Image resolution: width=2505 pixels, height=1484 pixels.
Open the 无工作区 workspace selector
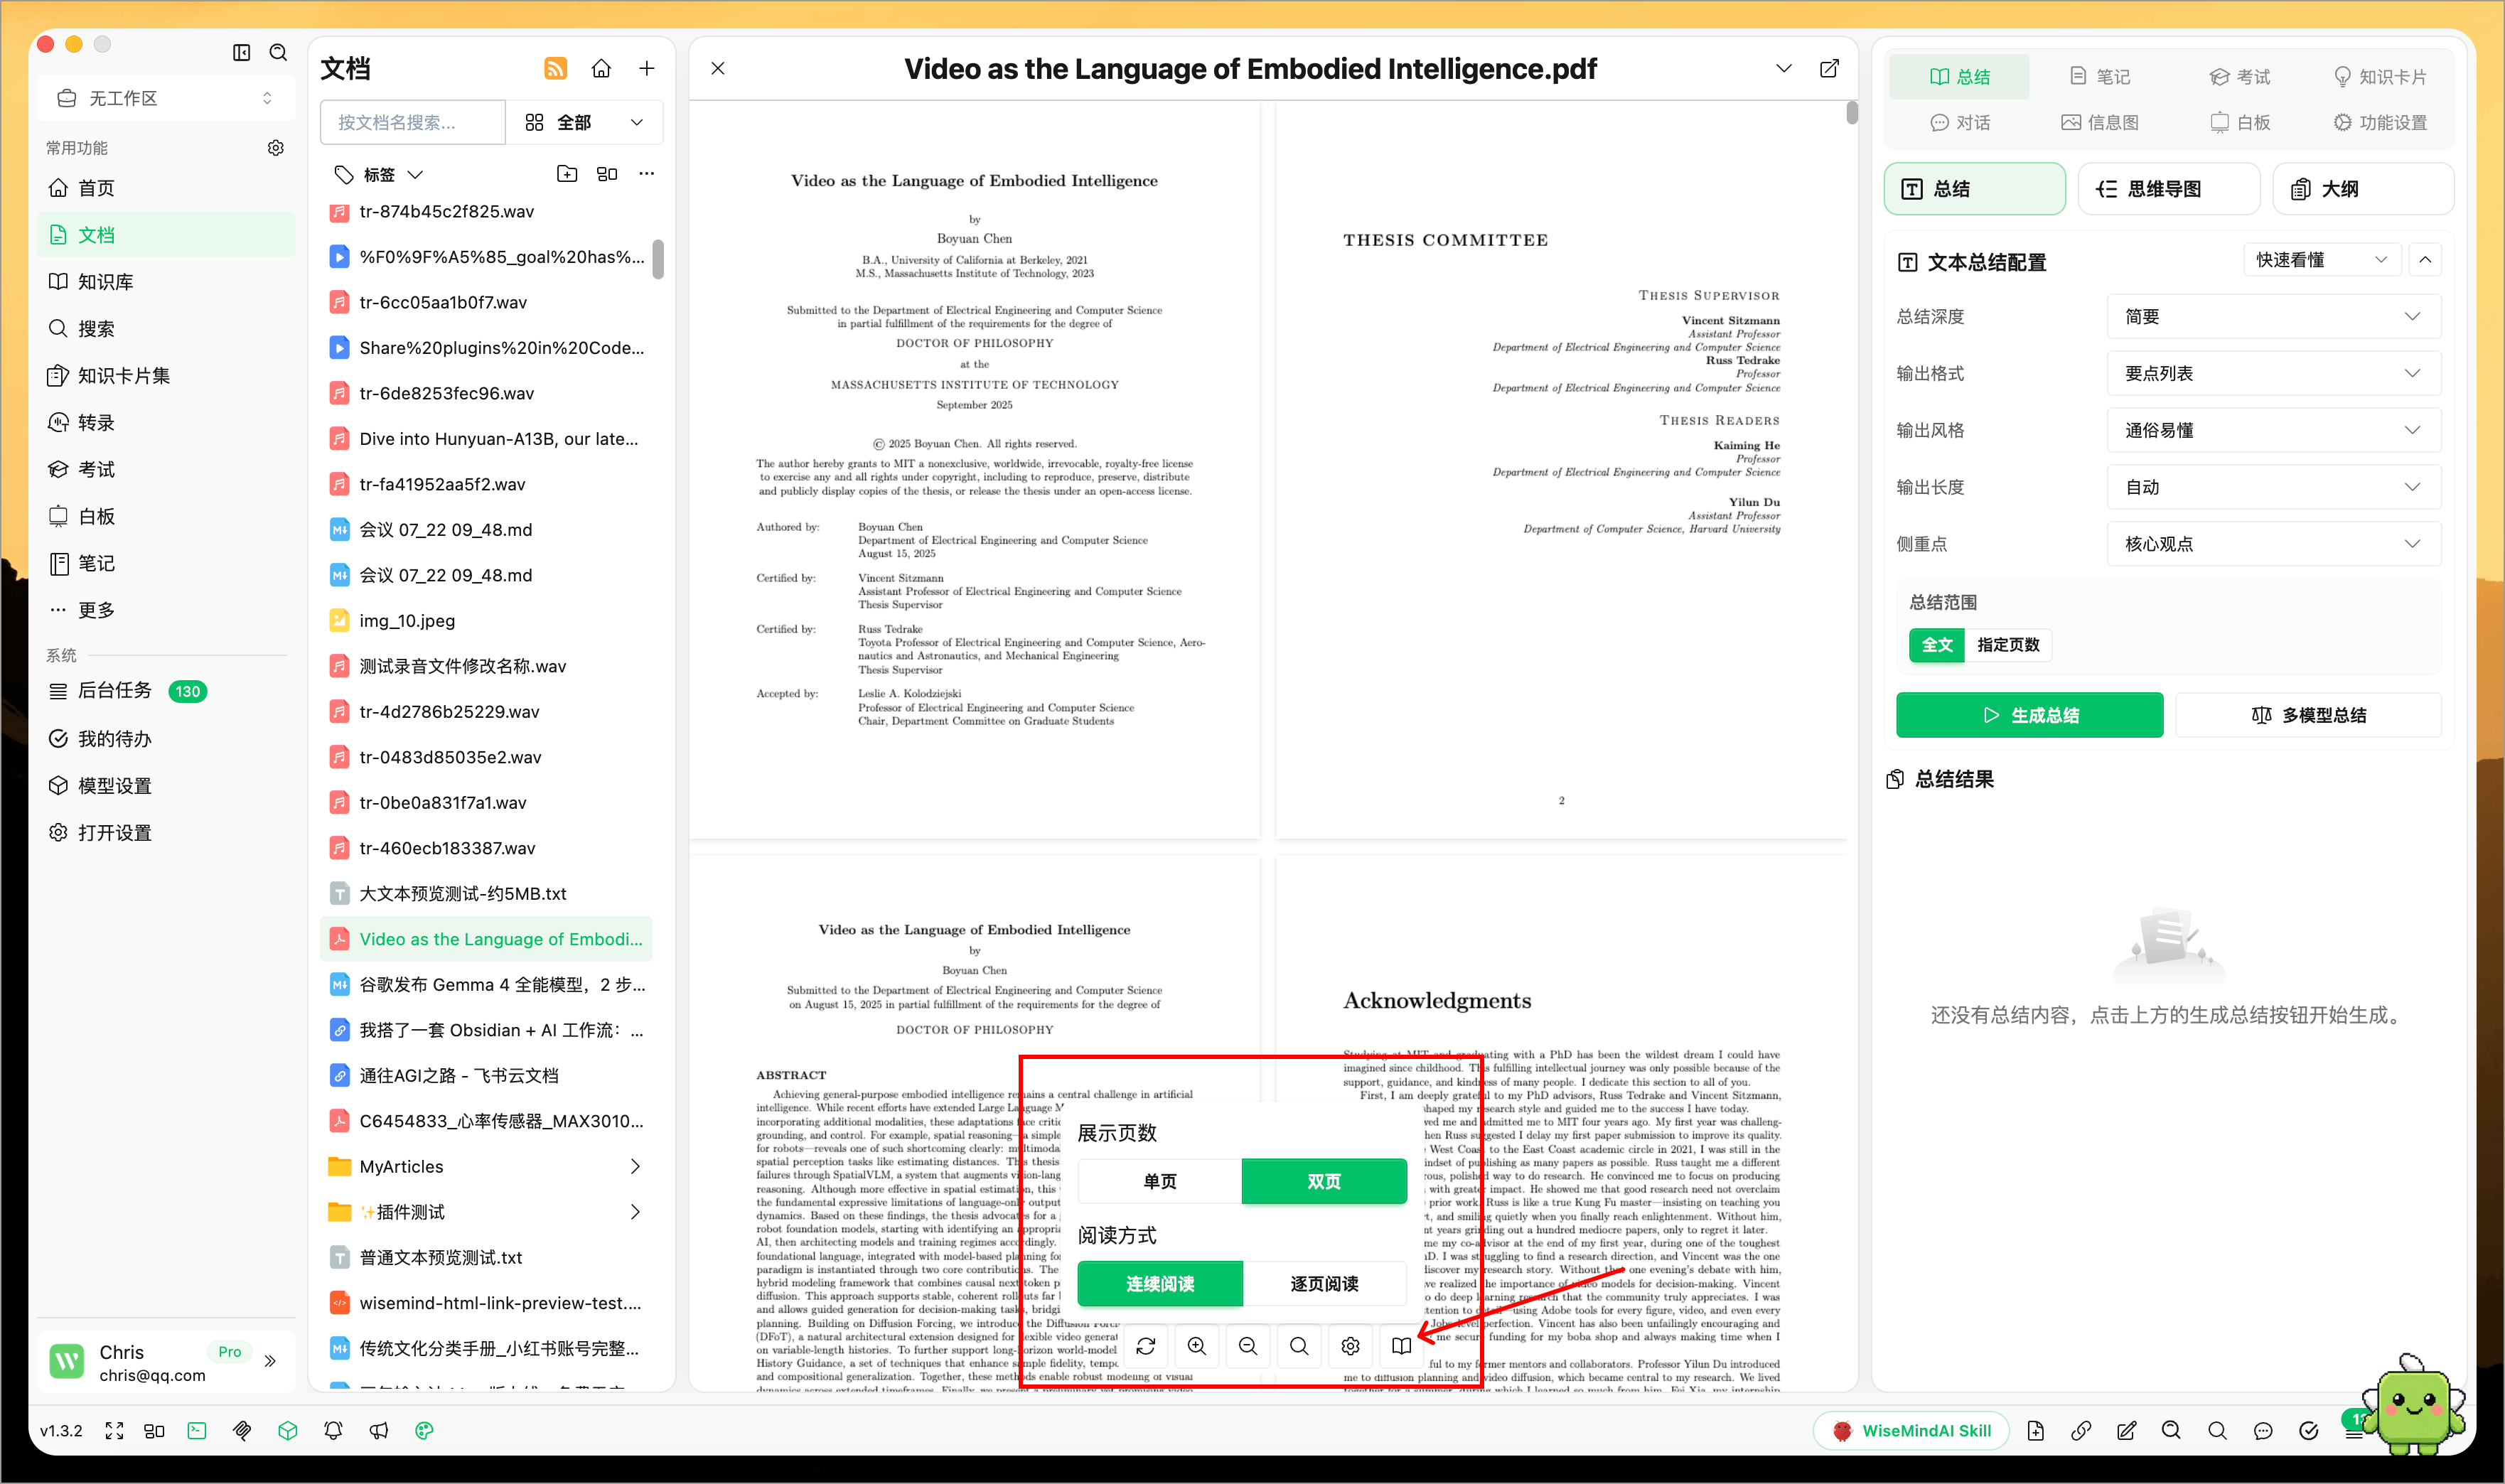coord(166,98)
